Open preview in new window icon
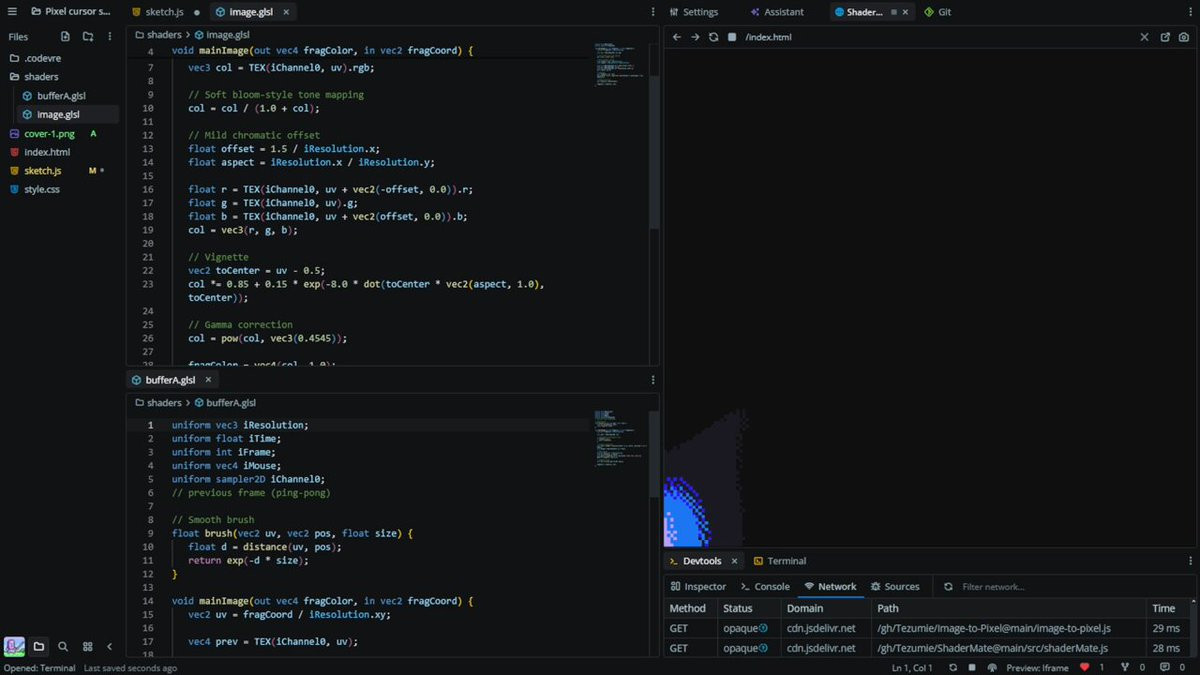This screenshot has height=675, width=1200. click(x=1165, y=37)
